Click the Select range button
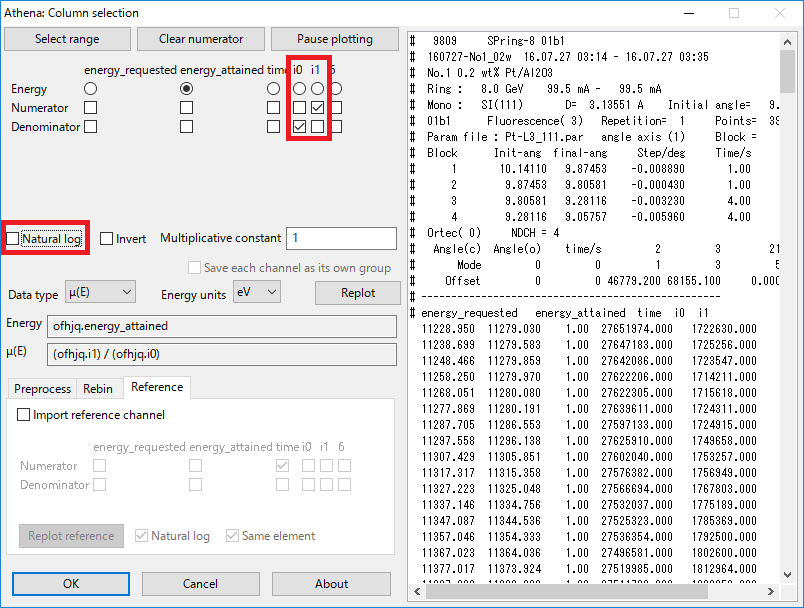 coord(67,39)
